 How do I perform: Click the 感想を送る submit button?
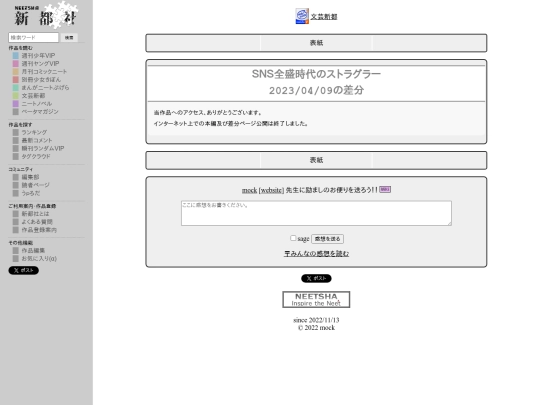click(x=328, y=239)
